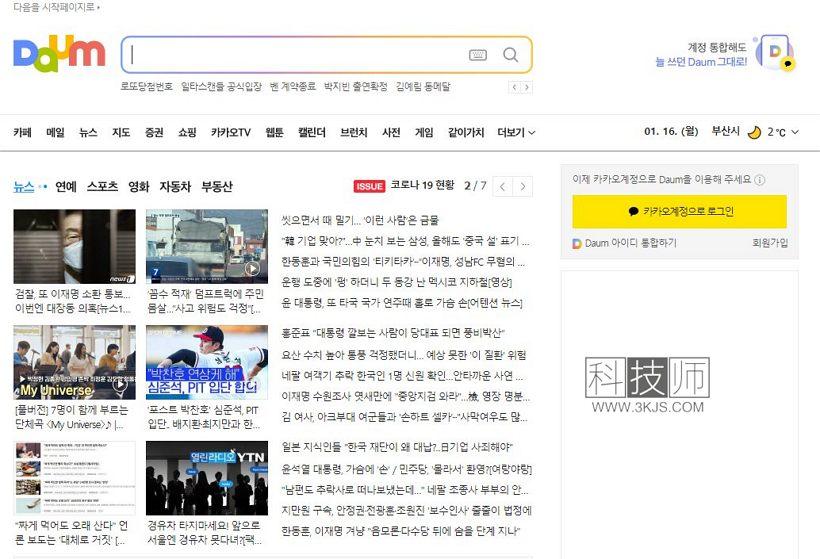
Task: Click the red ISSUE badge
Action: [369, 186]
